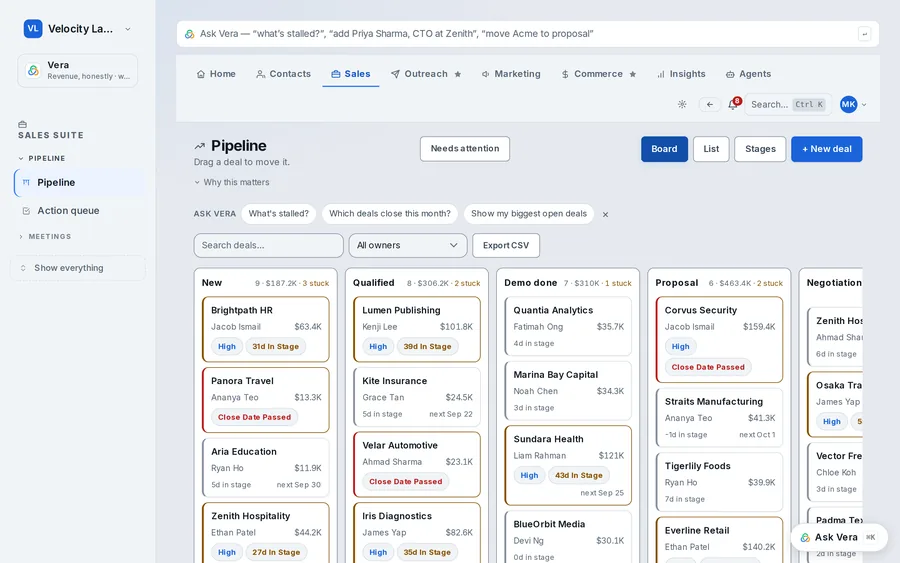900x563 pixels.
Task: Click the Vera logo in Ask bar
Action: [x=189, y=34]
